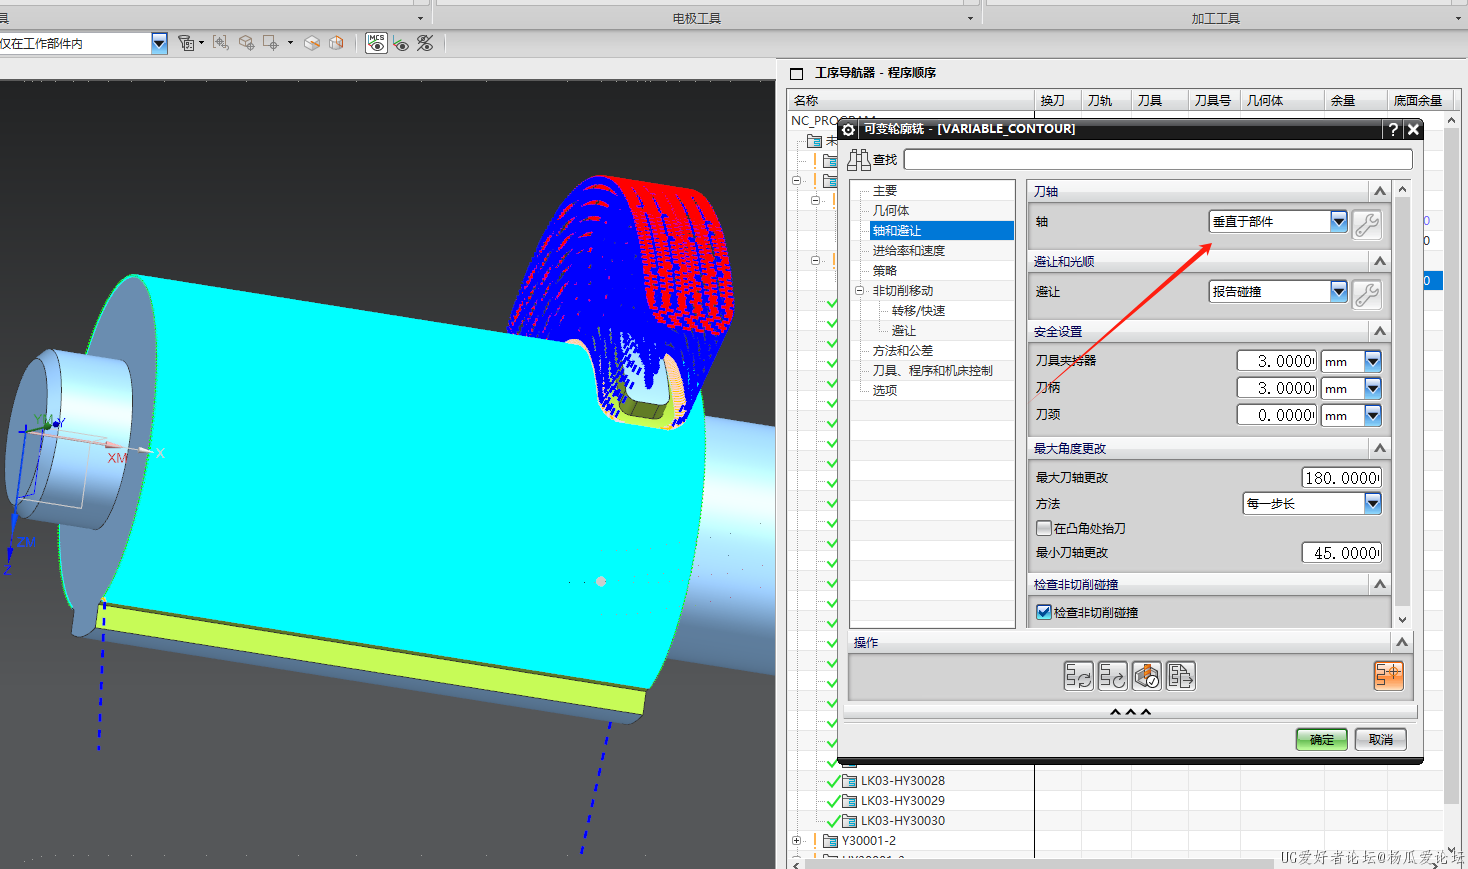
Task: Select the 避让 sub-item under 非切削移动
Action: [904, 331]
